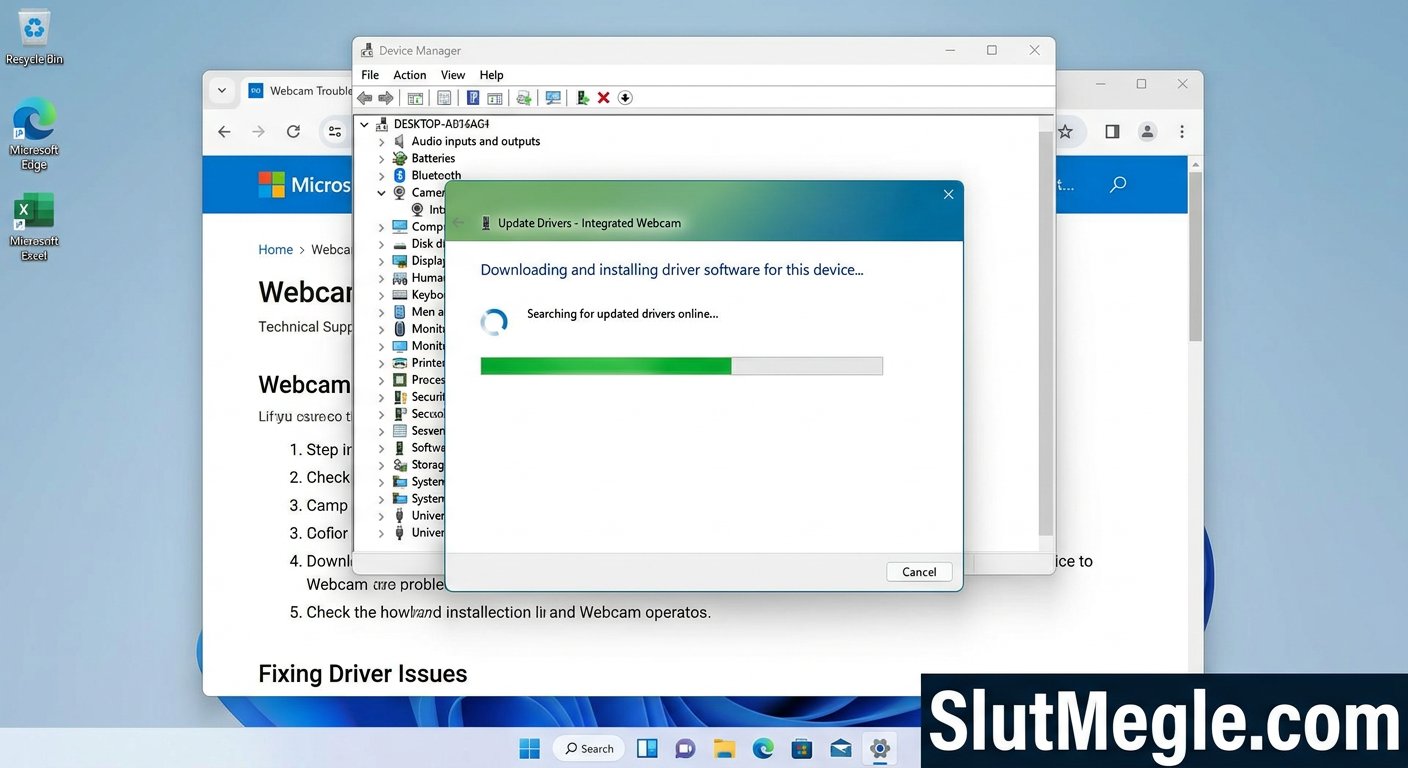Select the Processors chip icon in the tree
This screenshot has height=768, width=1408.
(400, 380)
